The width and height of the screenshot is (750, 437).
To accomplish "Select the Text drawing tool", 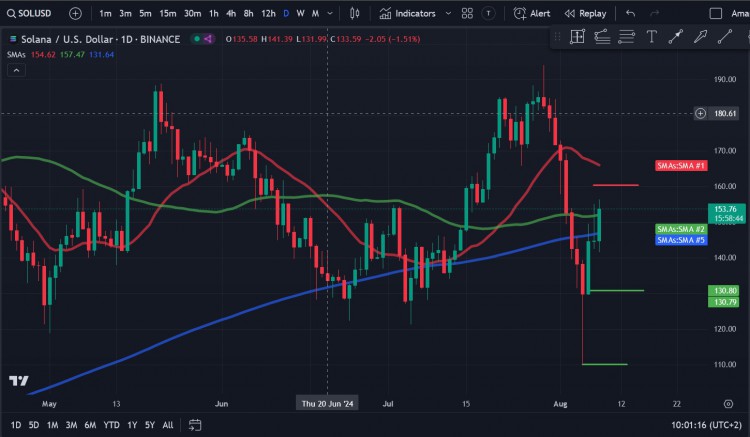I will [651, 37].
